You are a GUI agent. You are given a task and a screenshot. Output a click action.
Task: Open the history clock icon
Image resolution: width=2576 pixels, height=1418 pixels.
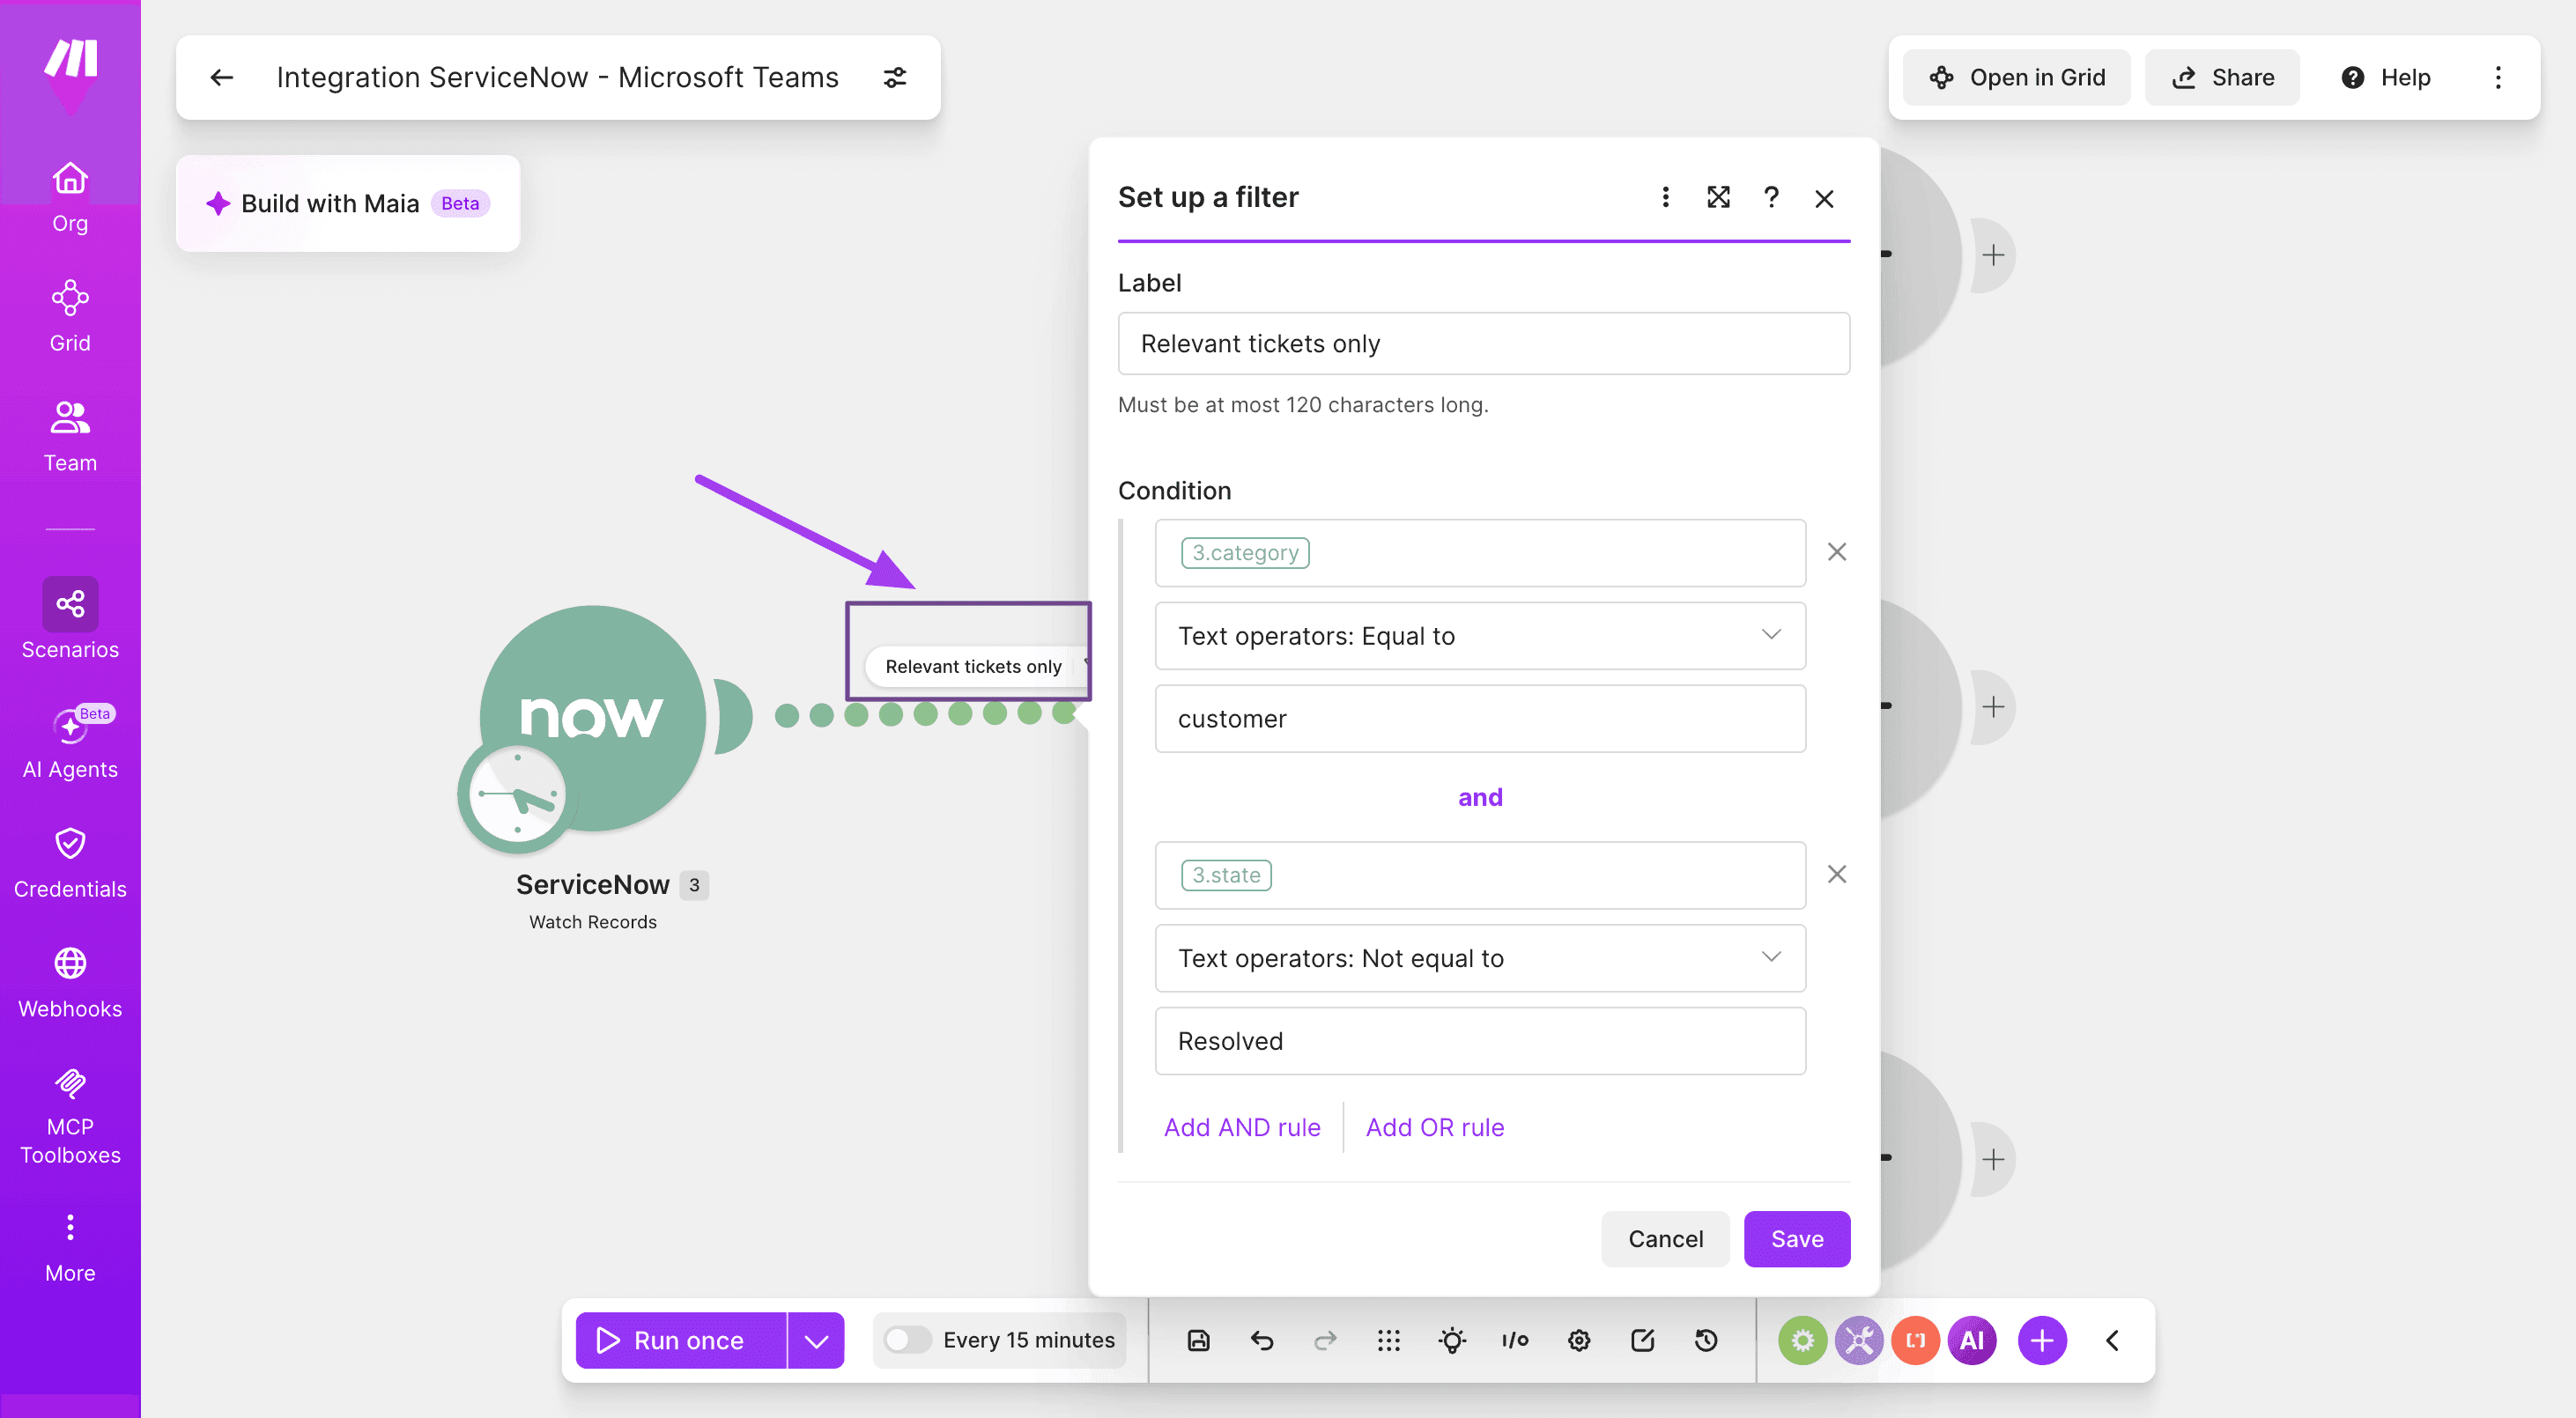pos(1706,1340)
